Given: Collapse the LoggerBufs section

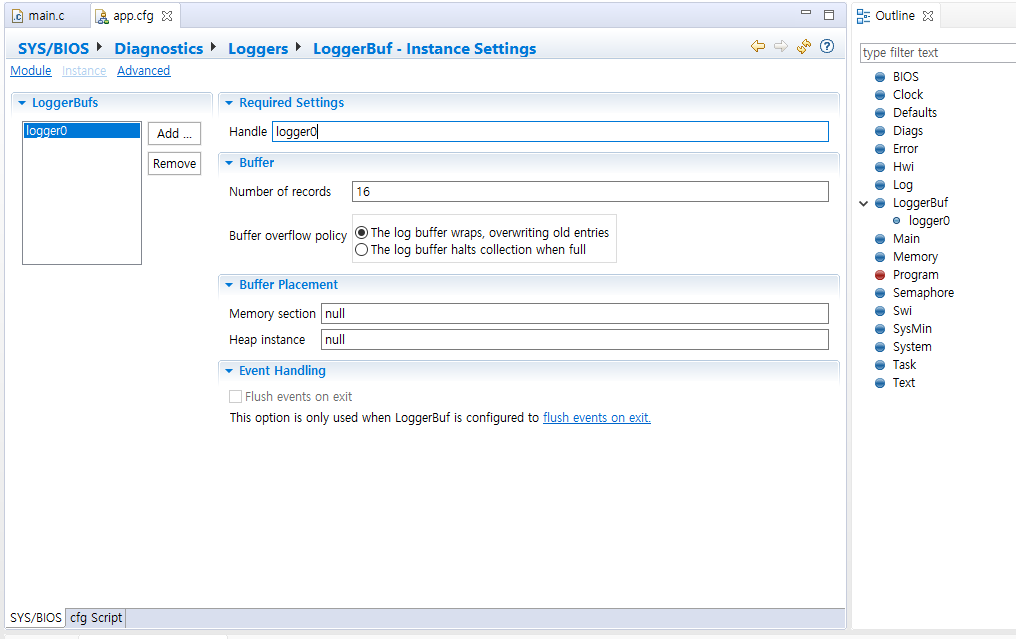Looking at the screenshot, I should (22, 102).
